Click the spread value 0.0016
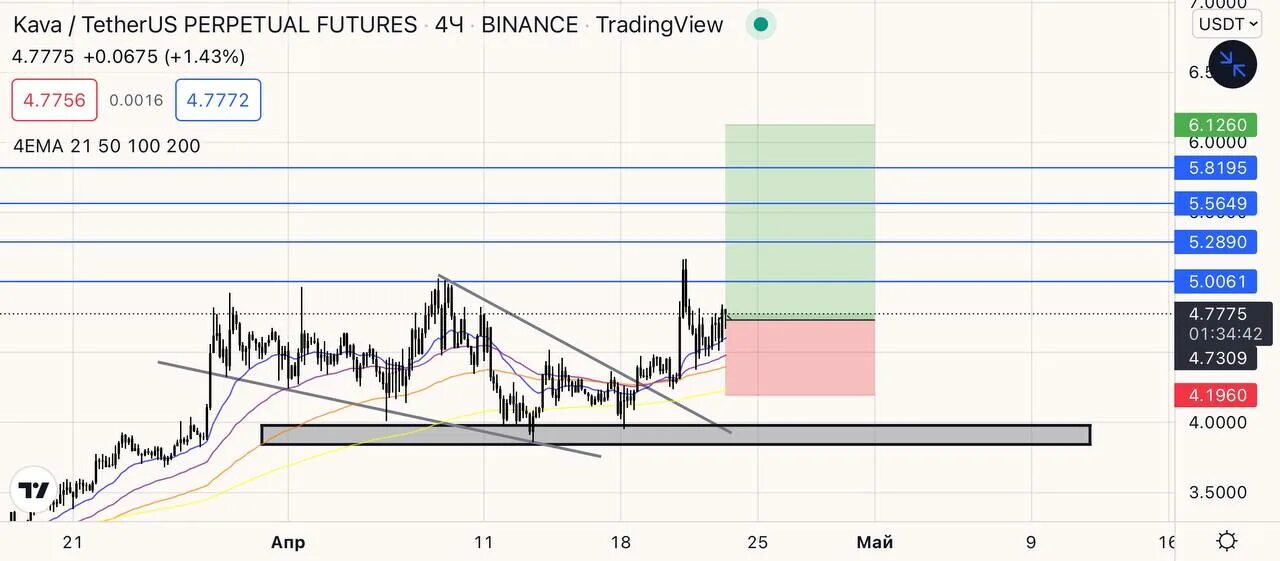Viewport: 1280px width, 561px height. point(136,100)
